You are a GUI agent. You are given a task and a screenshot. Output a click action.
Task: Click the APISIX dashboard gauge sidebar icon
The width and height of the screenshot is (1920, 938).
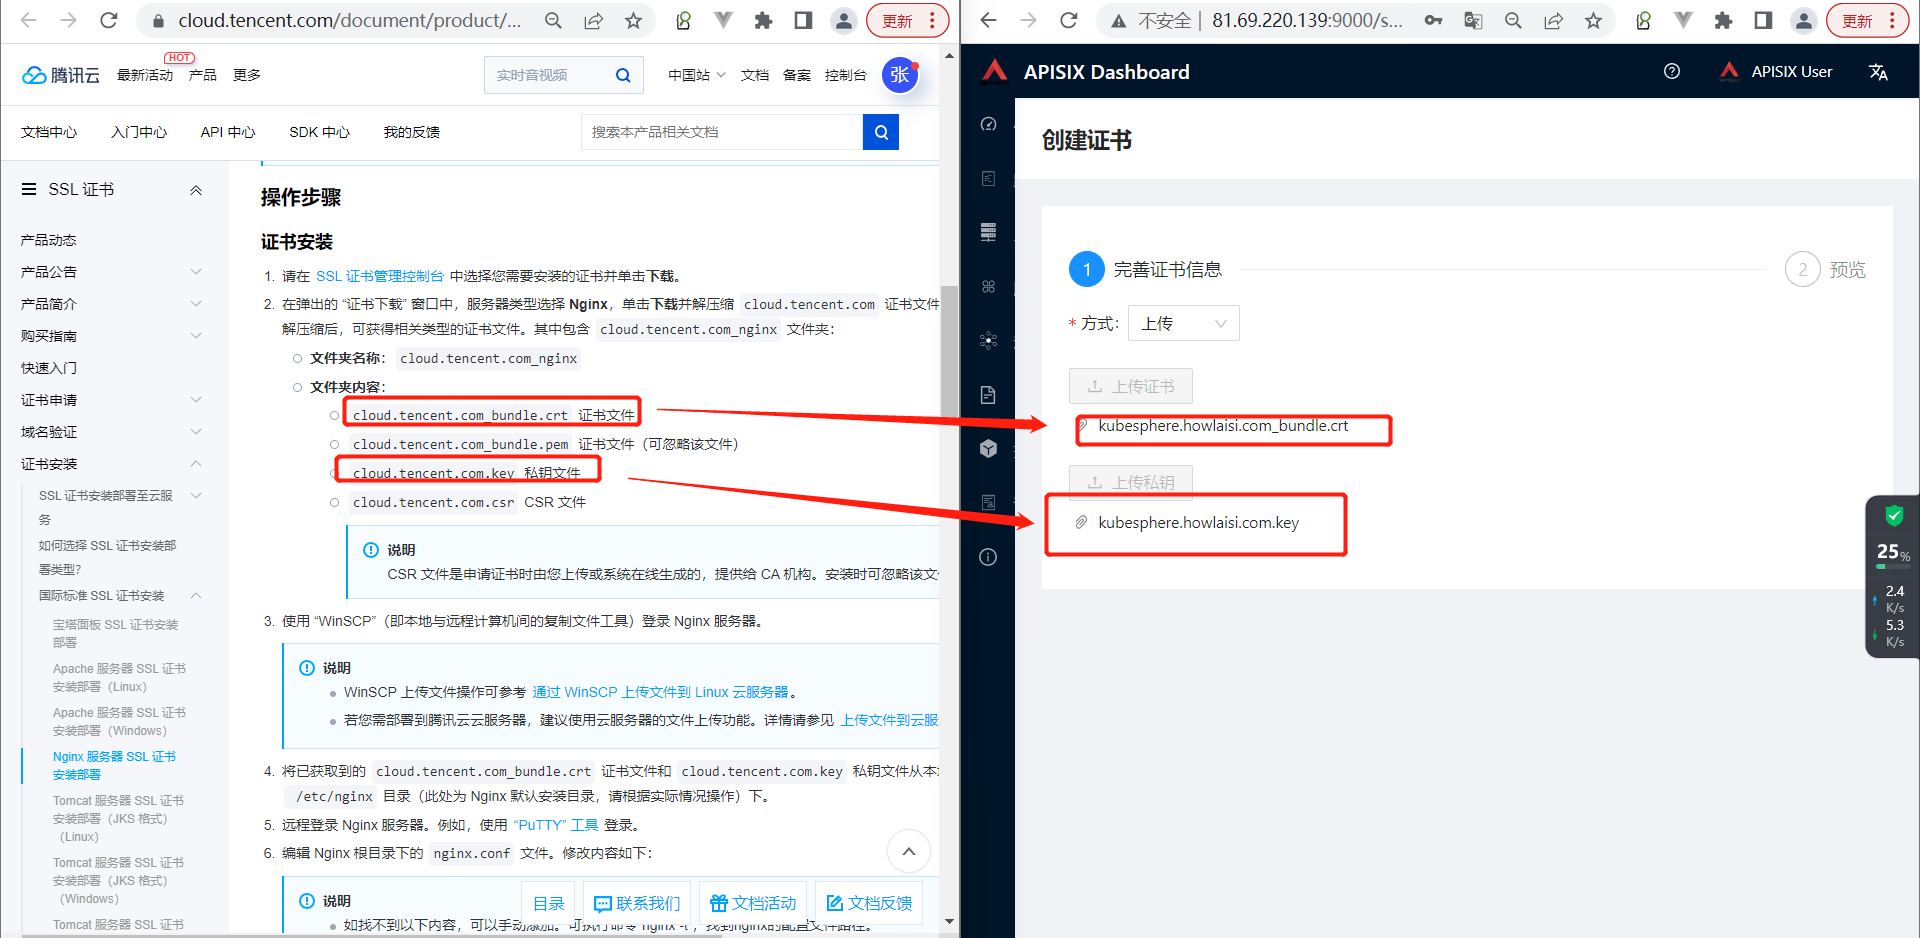point(988,124)
